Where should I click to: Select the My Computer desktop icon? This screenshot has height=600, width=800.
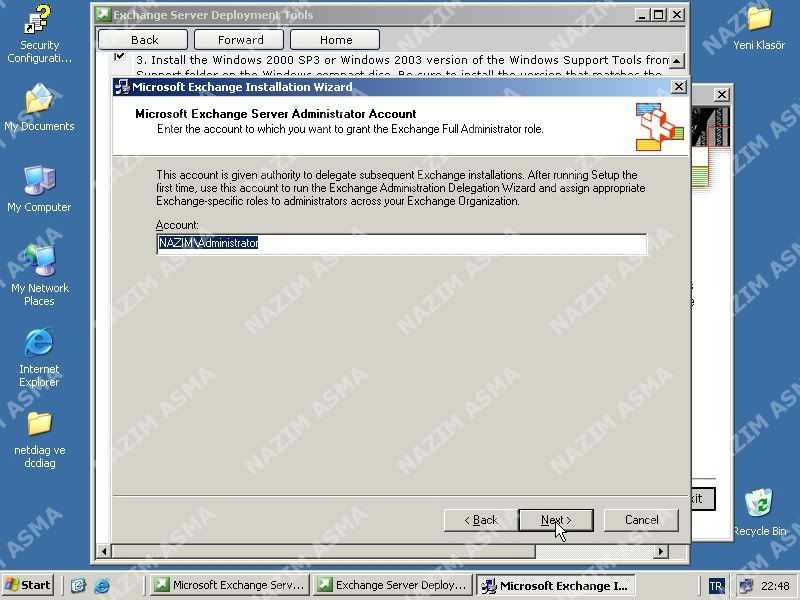39,189
